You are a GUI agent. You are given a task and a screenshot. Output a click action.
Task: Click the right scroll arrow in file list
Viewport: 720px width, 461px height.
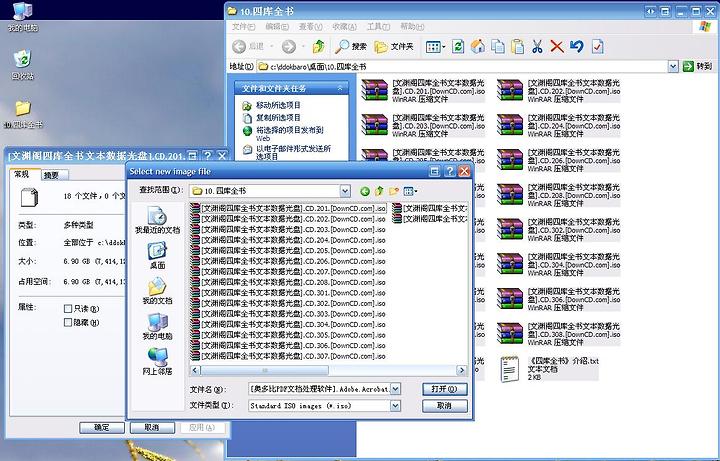(461, 370)
